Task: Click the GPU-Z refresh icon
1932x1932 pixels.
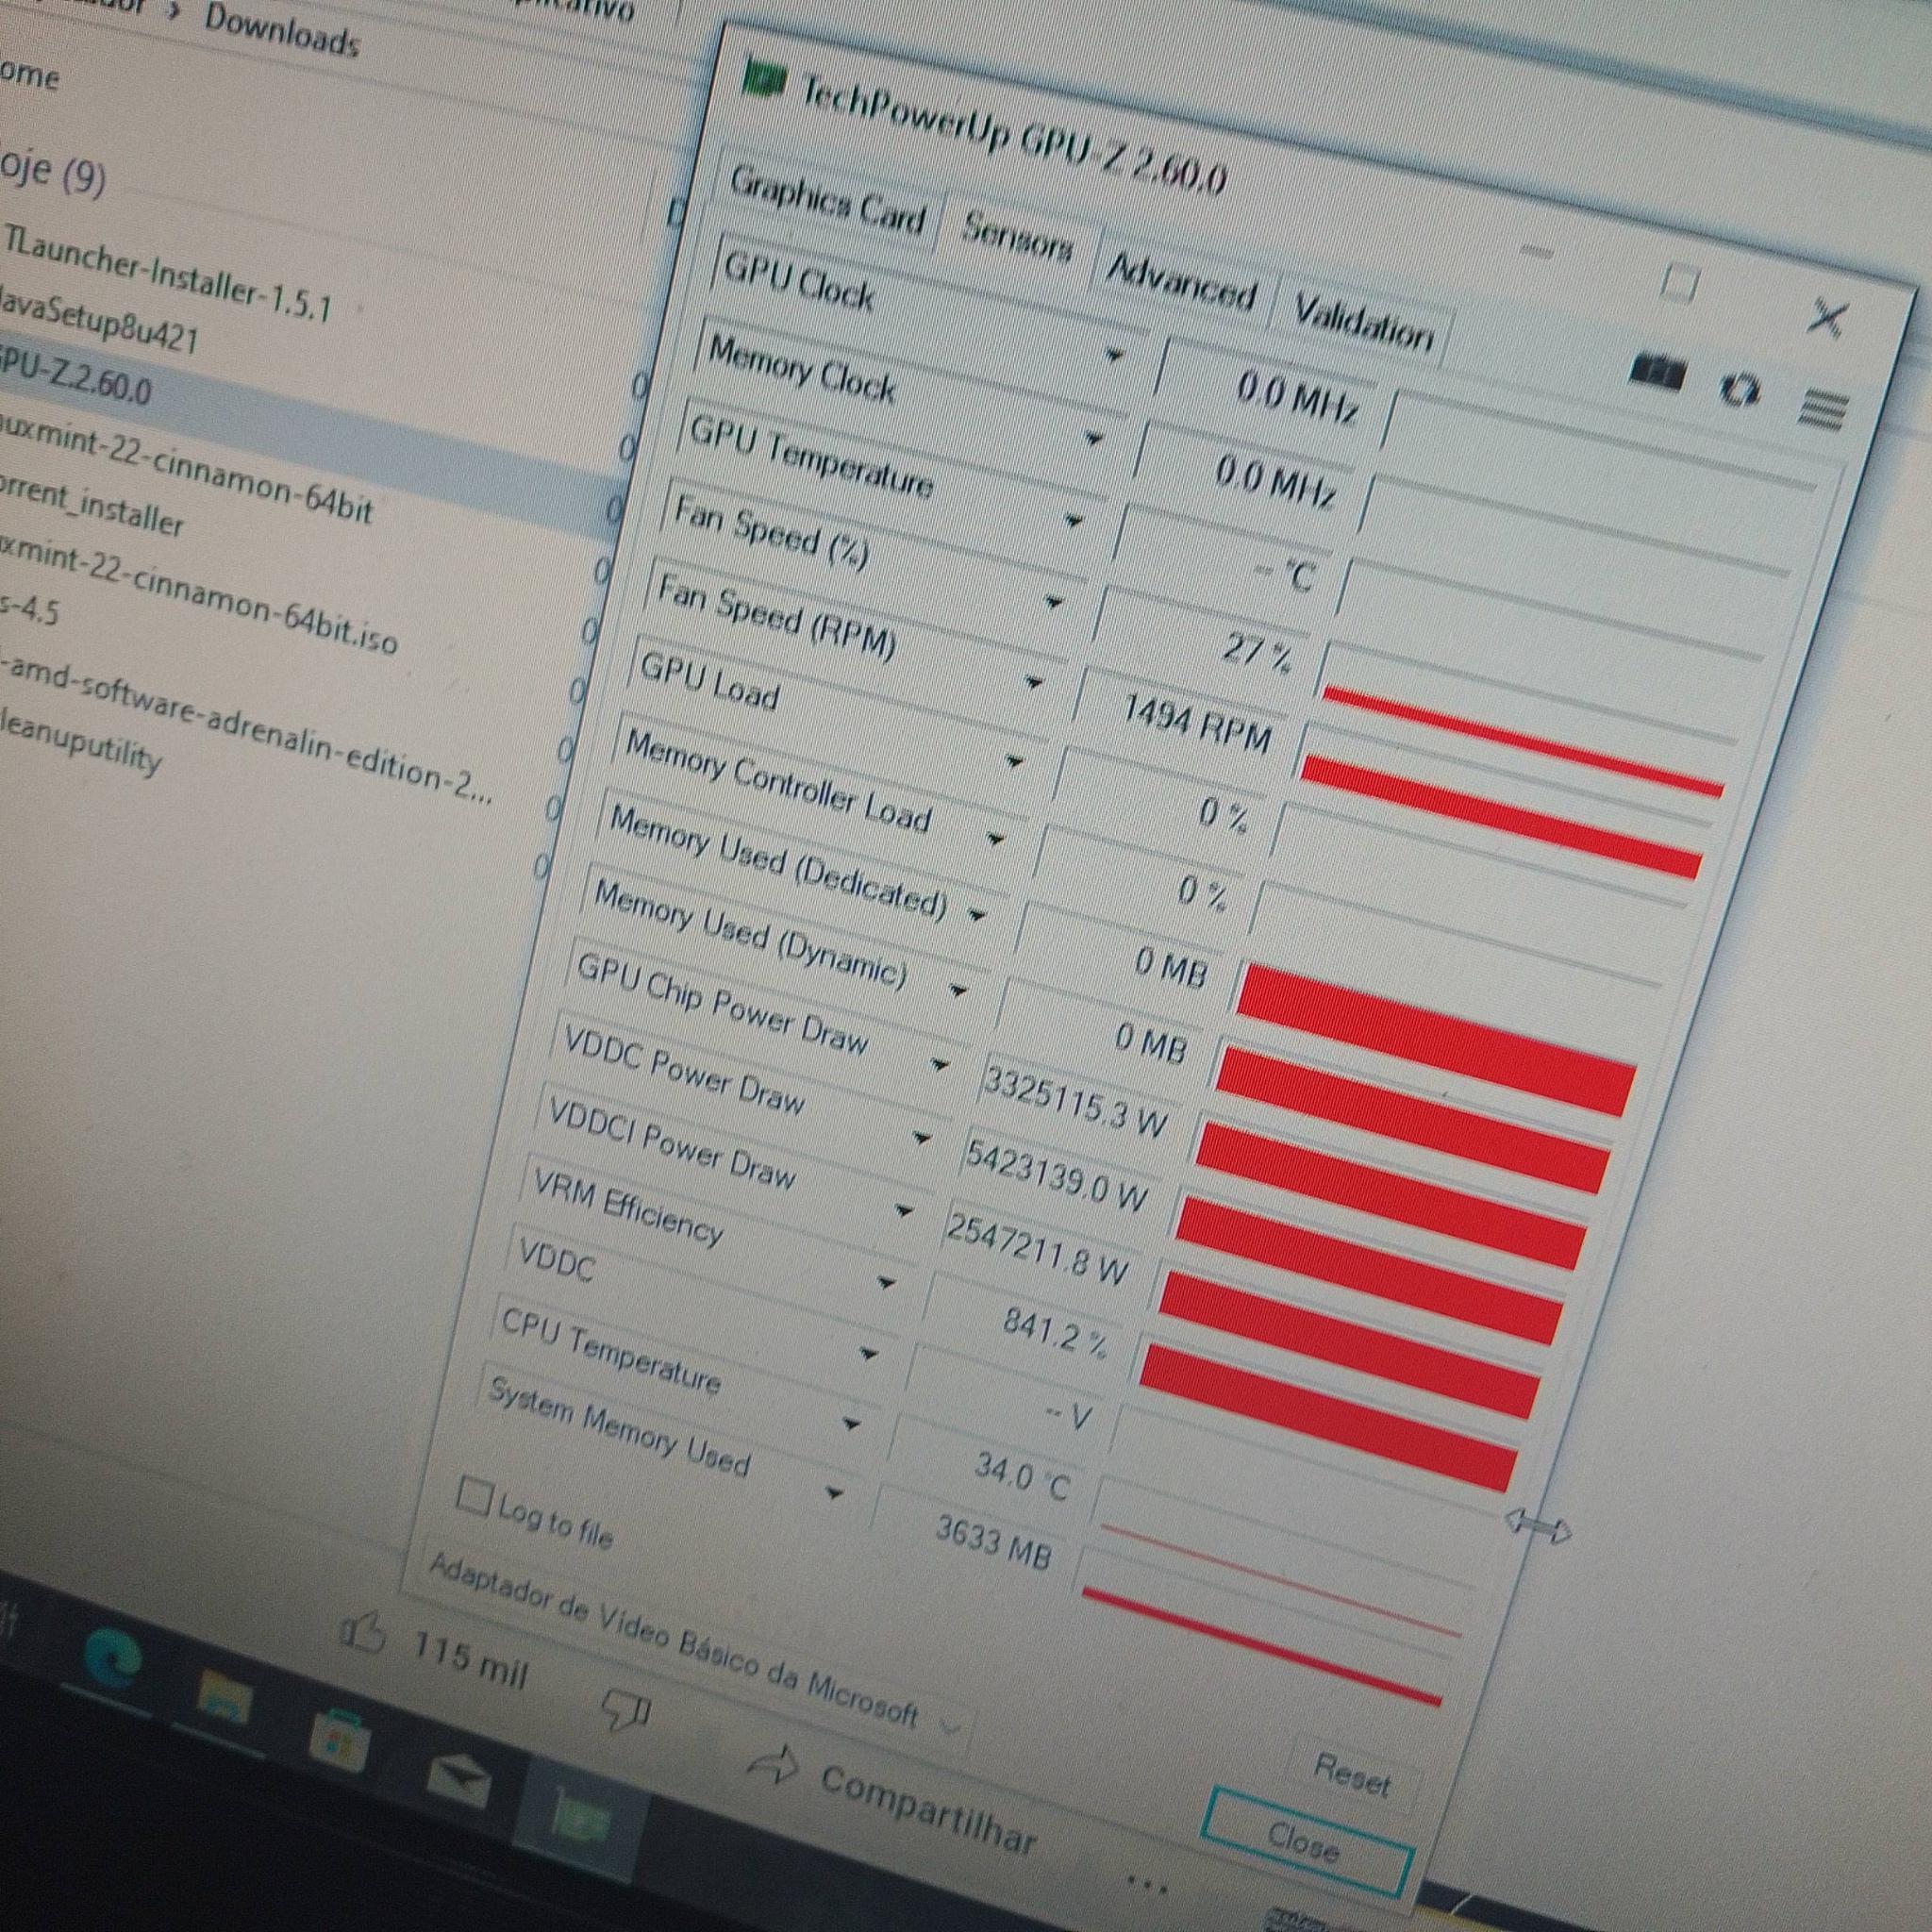Action: coord(1740,390)
